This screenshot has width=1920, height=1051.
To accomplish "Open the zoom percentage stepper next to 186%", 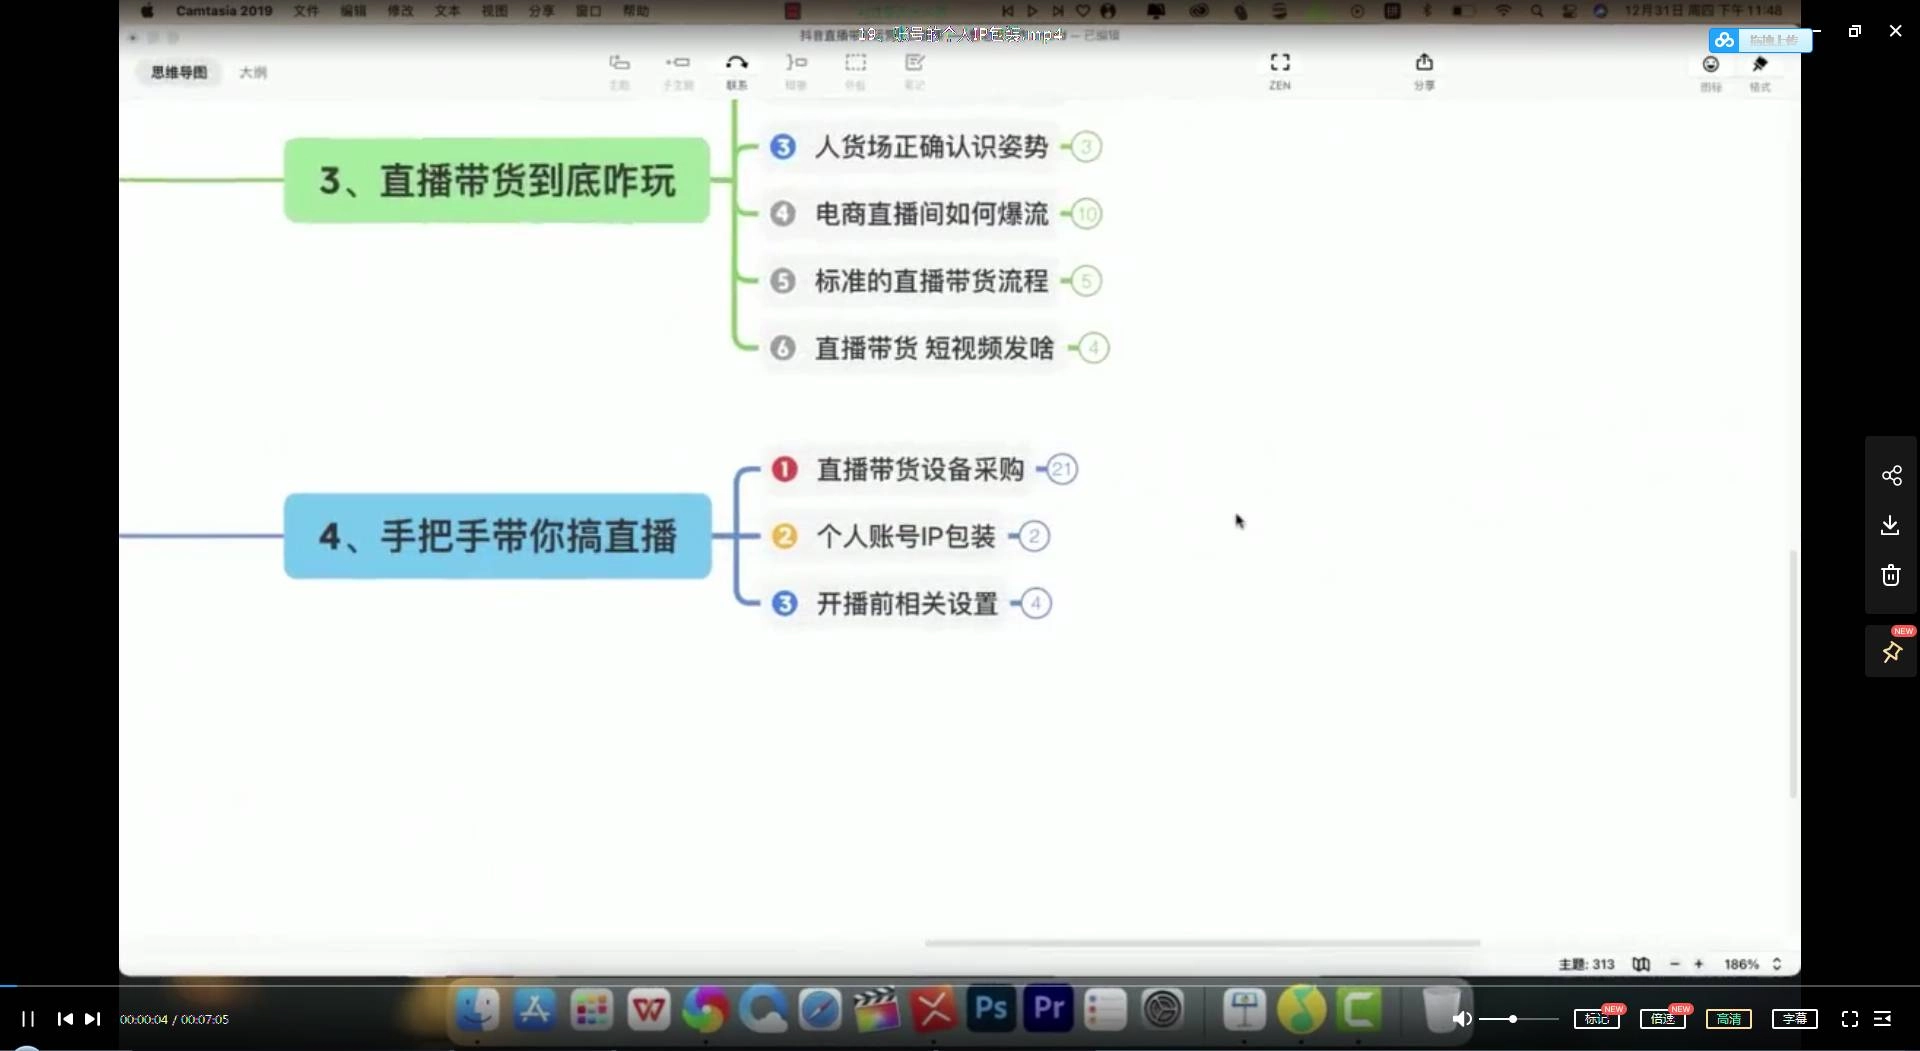I will pyautogui.click(x=1777, y=964).
